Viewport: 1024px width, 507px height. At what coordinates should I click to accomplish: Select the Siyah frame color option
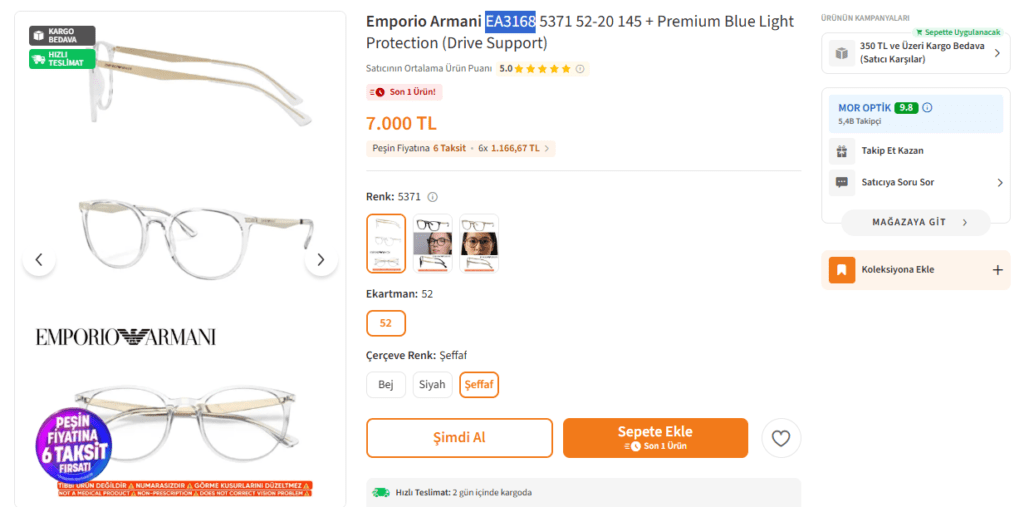(432, 385)
